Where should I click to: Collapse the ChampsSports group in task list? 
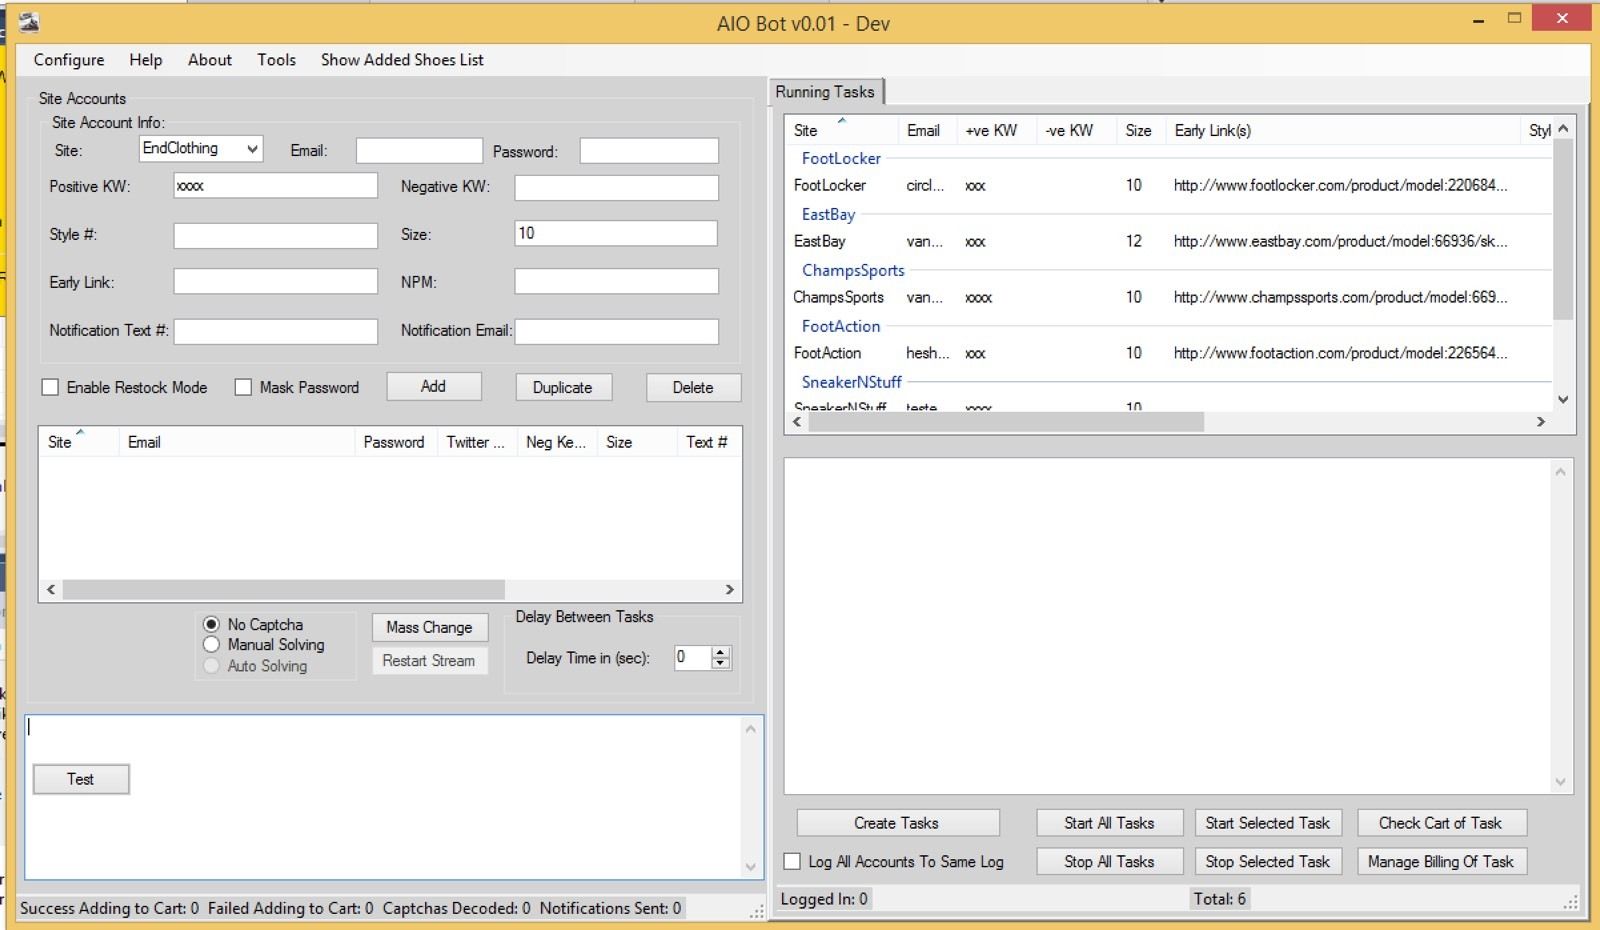tap(853, 270)
